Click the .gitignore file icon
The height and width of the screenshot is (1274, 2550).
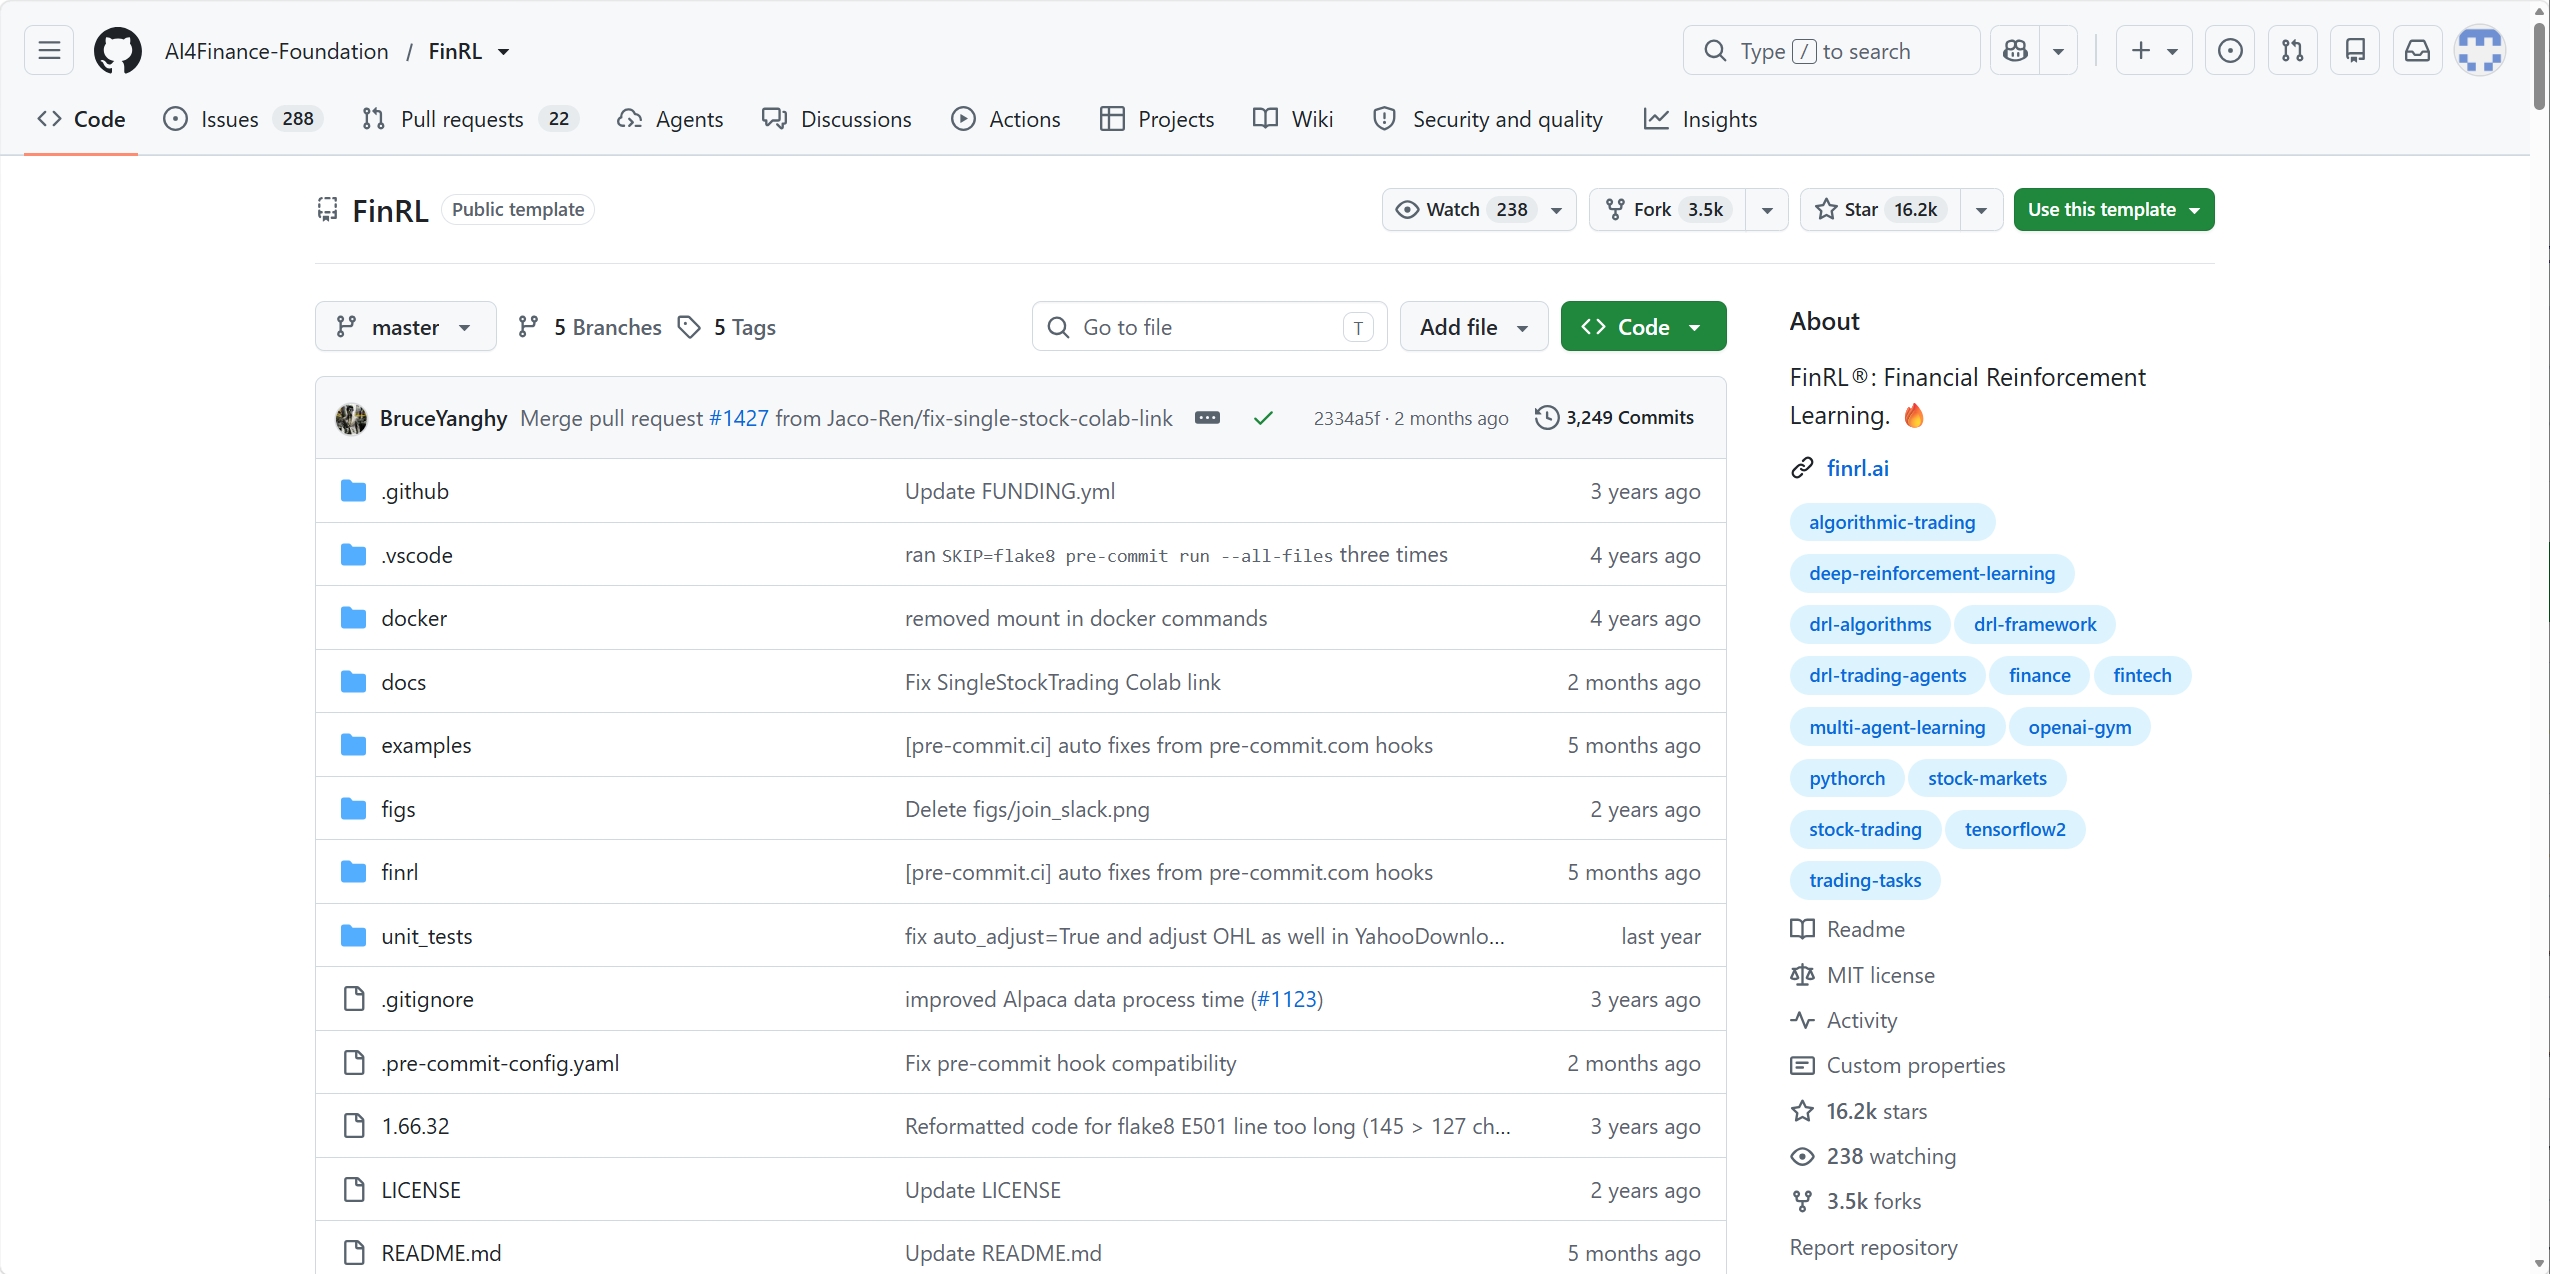[x=354, y=999]
